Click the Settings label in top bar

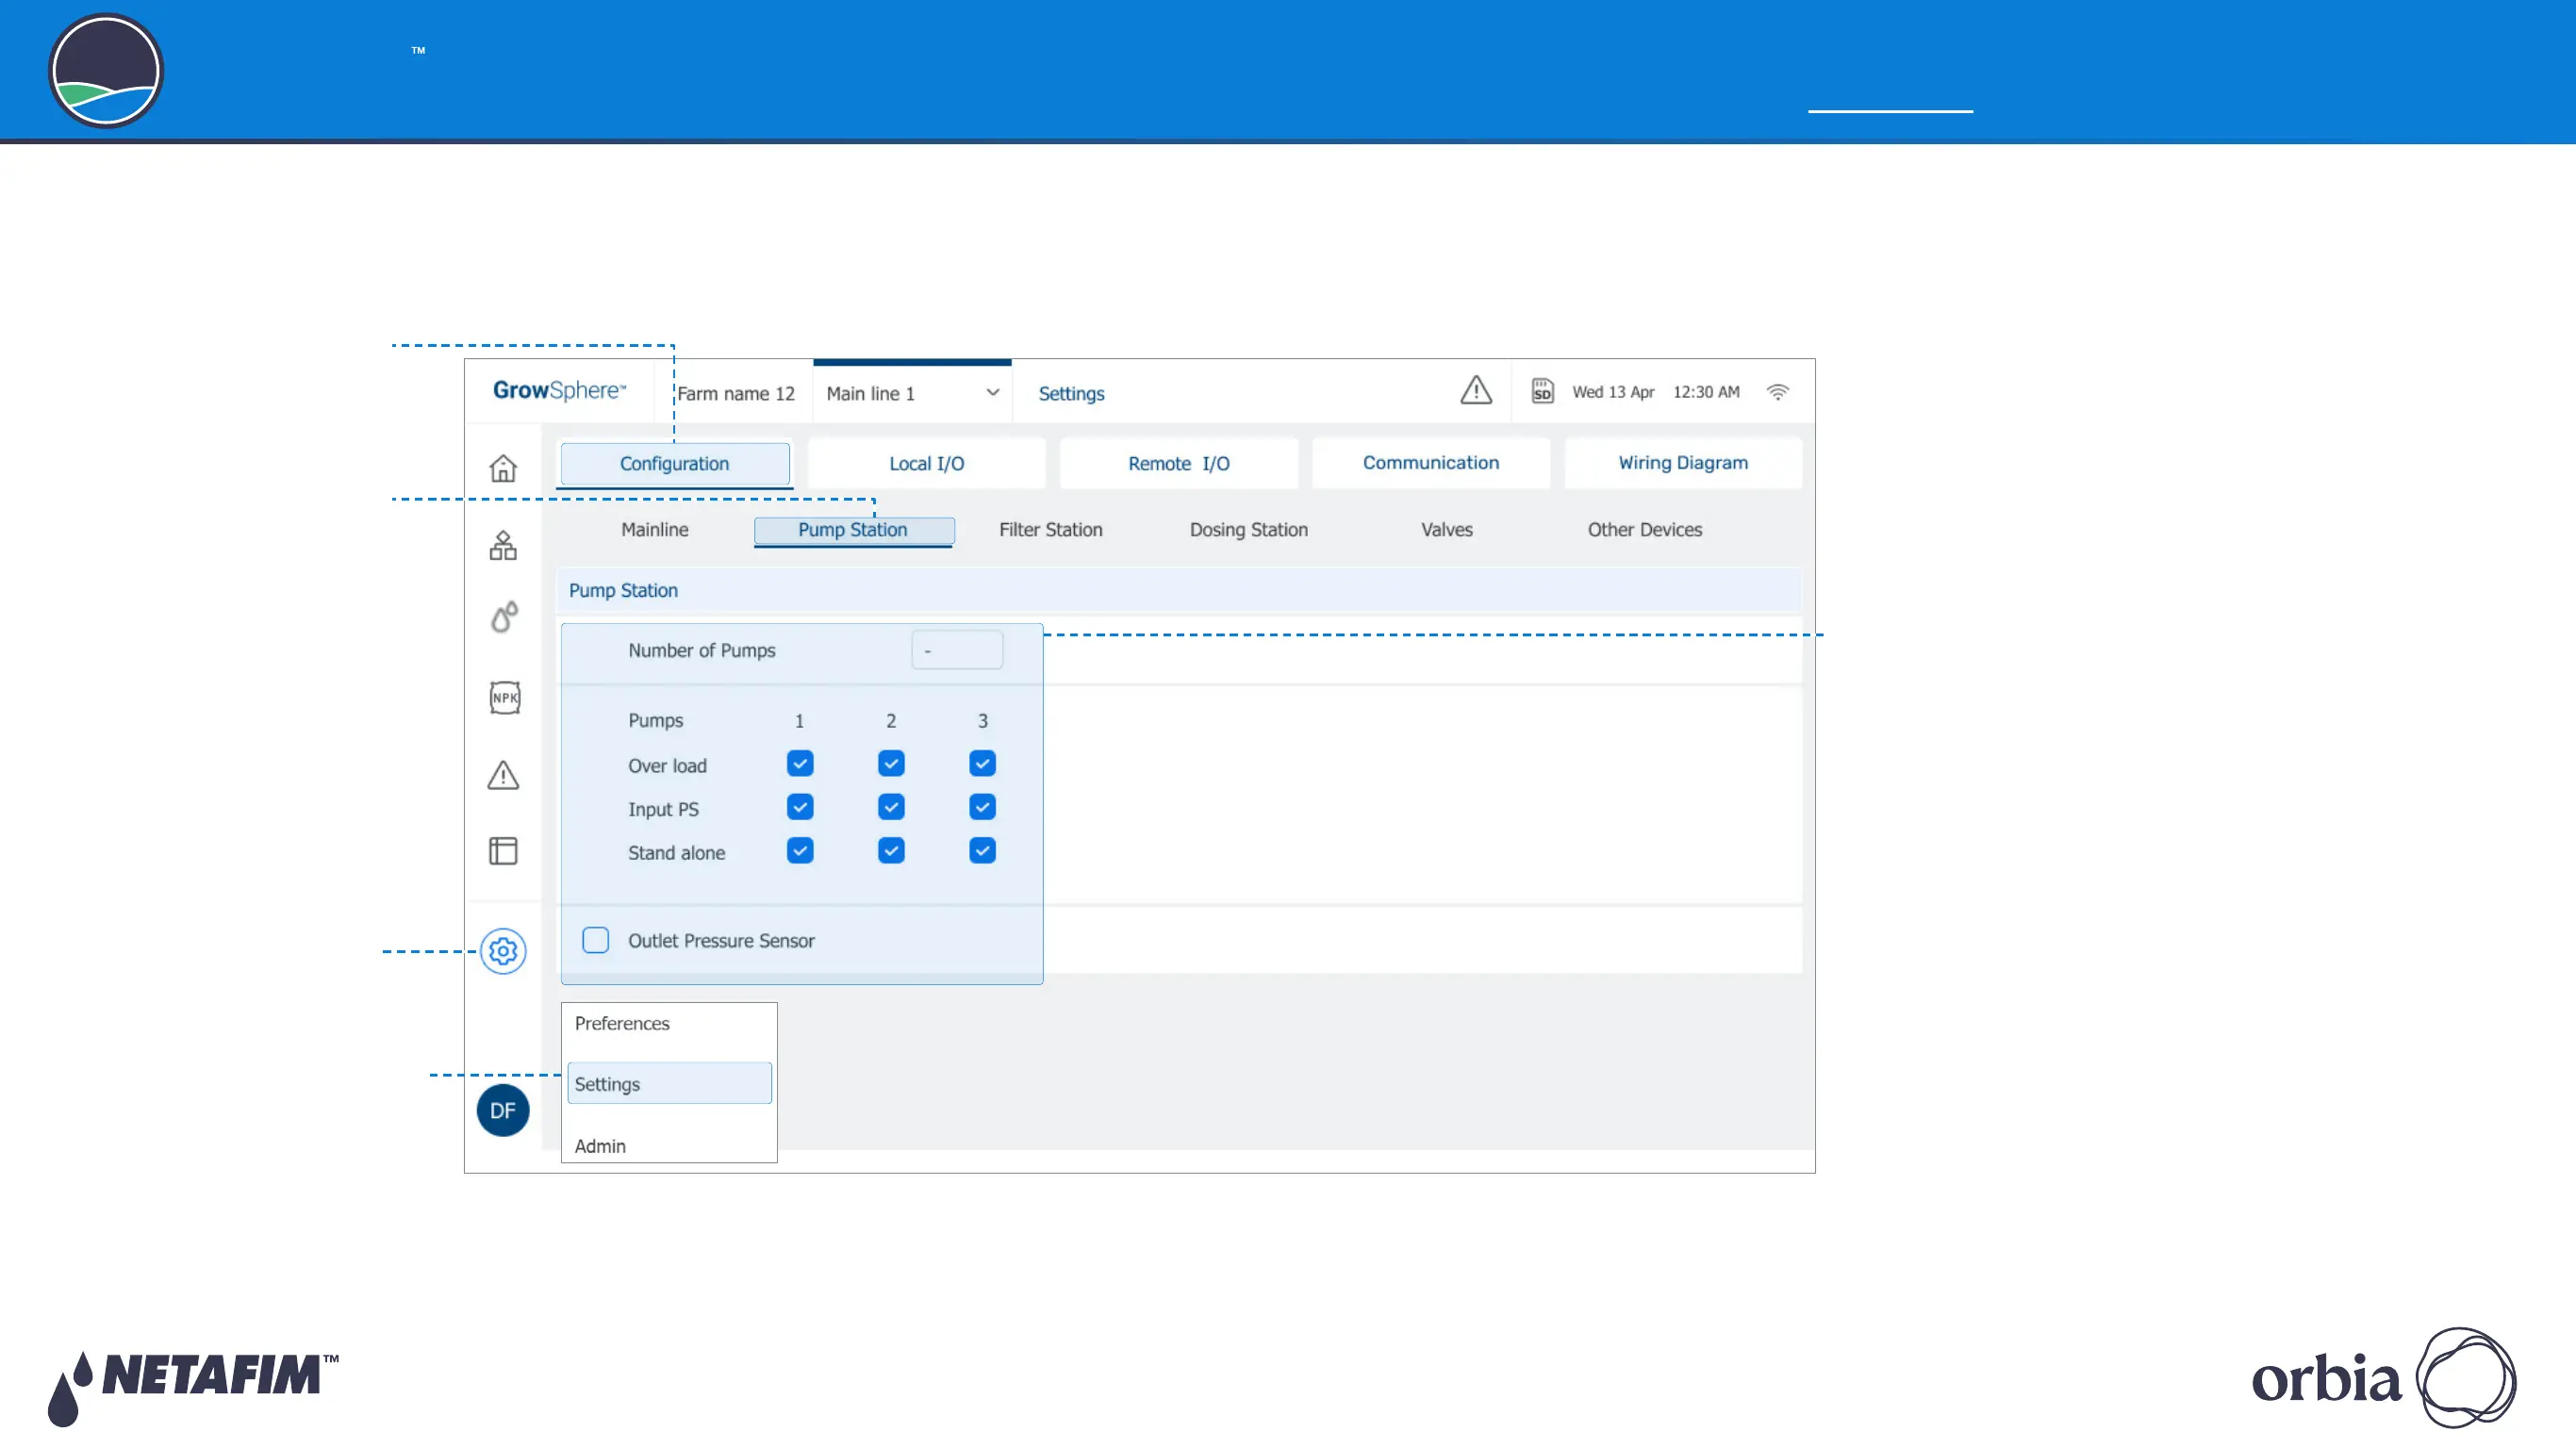click(x=1071, y=394)
